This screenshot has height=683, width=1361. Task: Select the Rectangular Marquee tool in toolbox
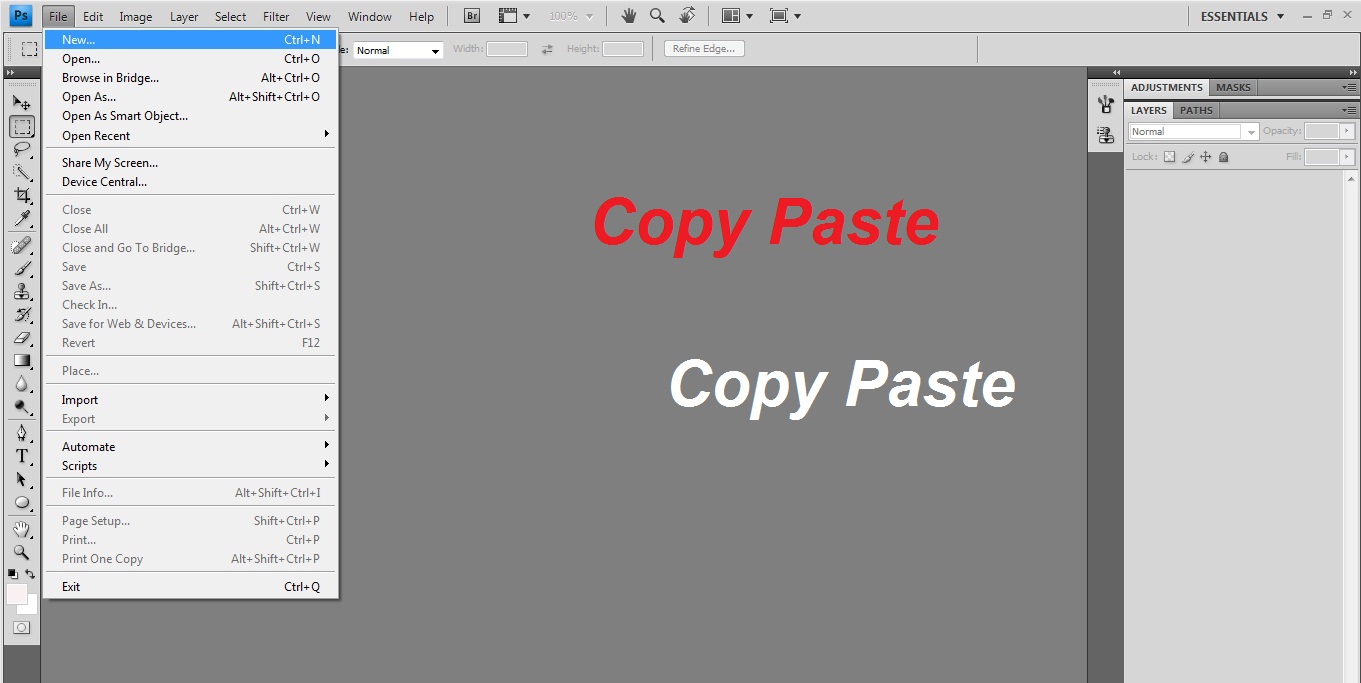tap(21, 127)
